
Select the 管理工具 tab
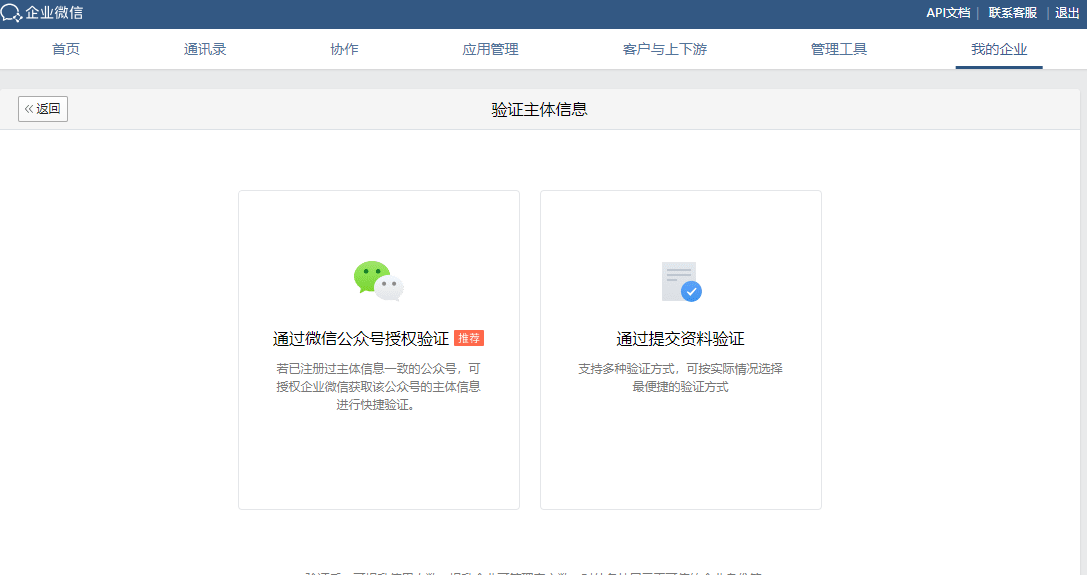(839, 49)
